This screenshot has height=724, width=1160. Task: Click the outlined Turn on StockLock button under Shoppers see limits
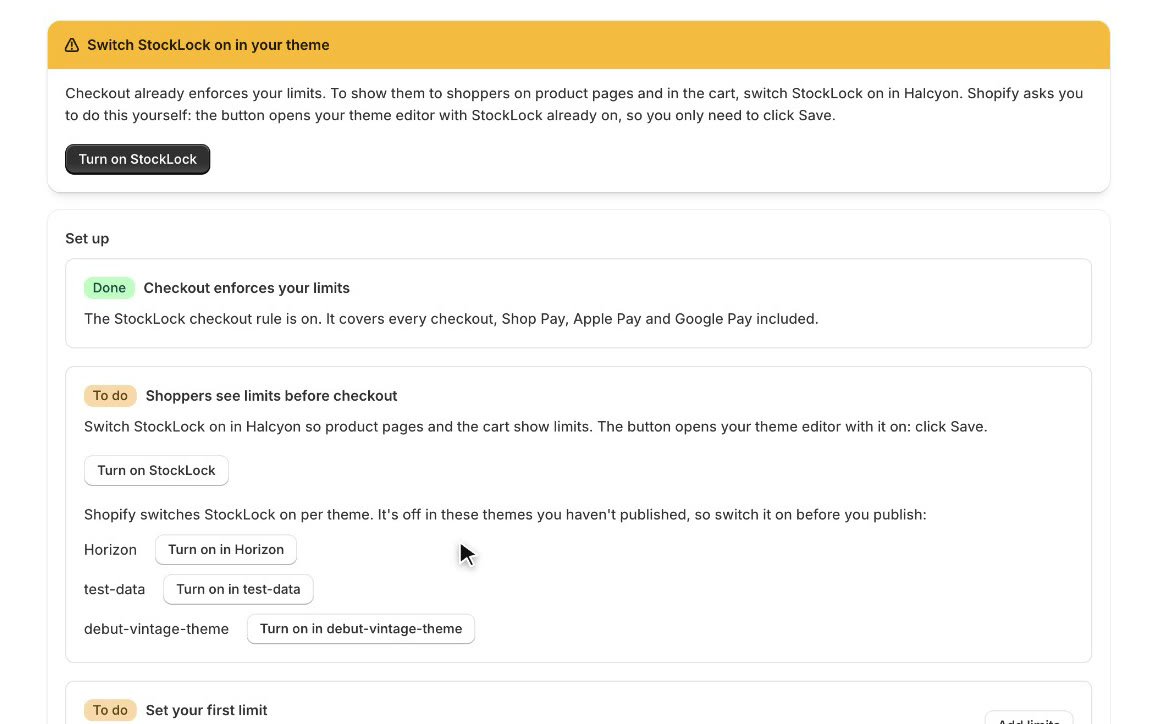[x=156, y=470]
